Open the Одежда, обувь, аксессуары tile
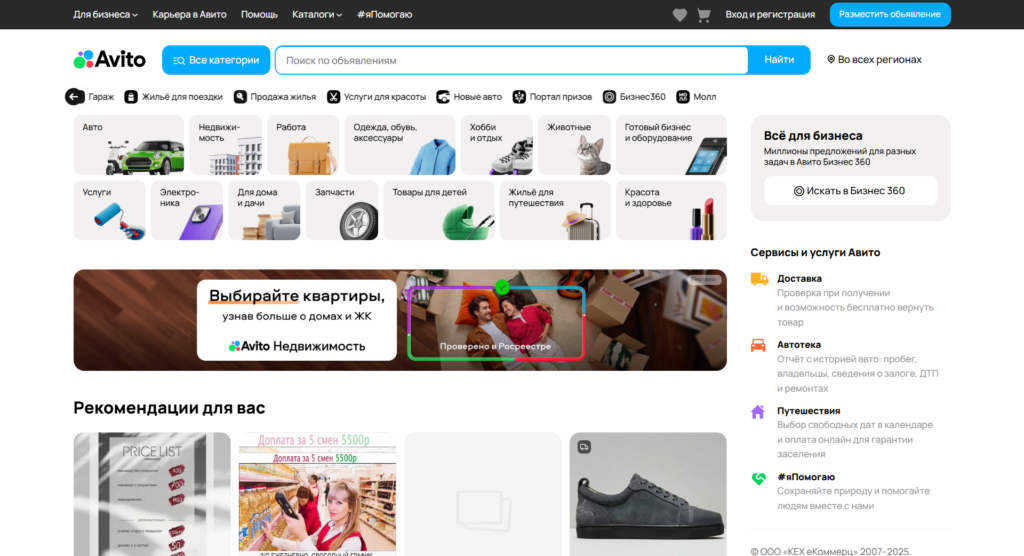 click(400, 144)
